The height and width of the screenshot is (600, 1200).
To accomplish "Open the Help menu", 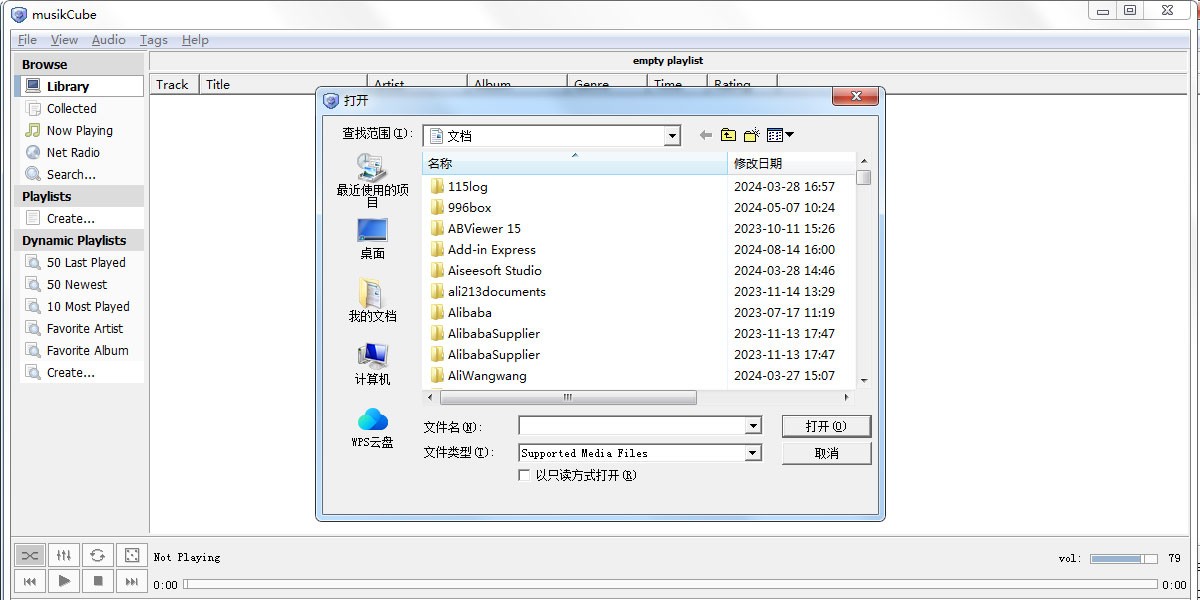I will 195,40.
